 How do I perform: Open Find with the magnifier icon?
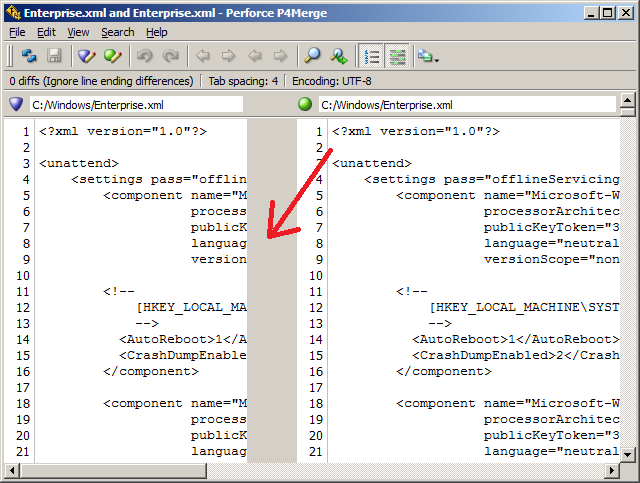[313, 56]
